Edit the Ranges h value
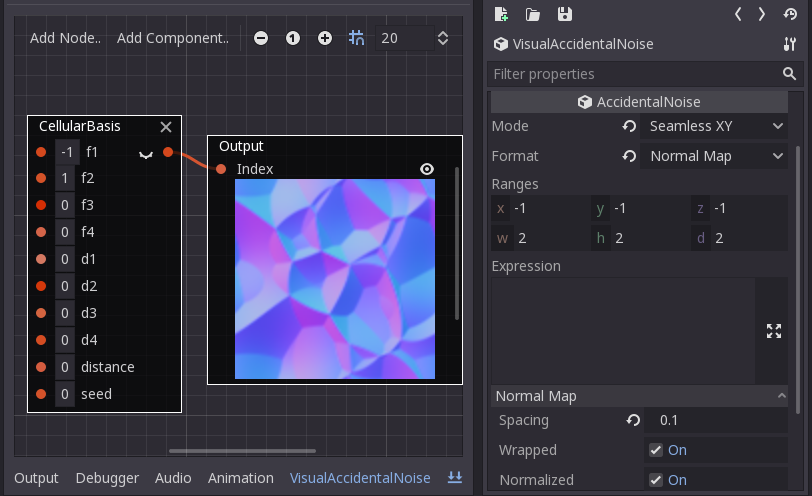Screen dimensions: 812x496 [641, 238]
